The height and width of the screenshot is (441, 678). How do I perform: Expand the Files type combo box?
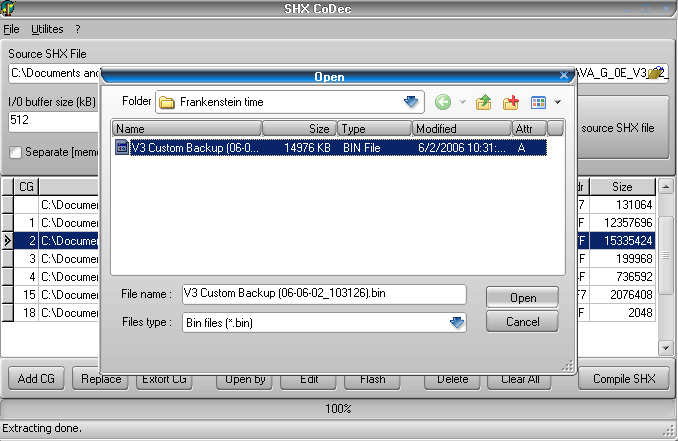click(x=457, y=323)
